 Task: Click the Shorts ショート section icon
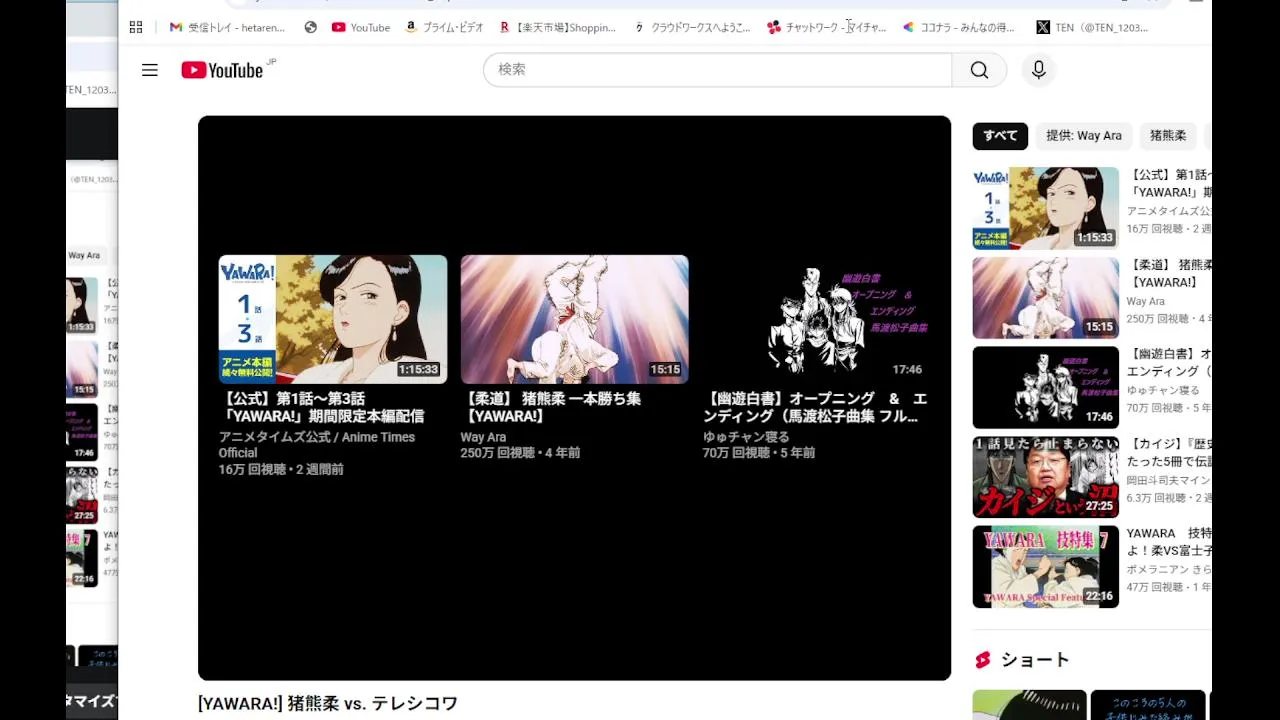(983, 660)
